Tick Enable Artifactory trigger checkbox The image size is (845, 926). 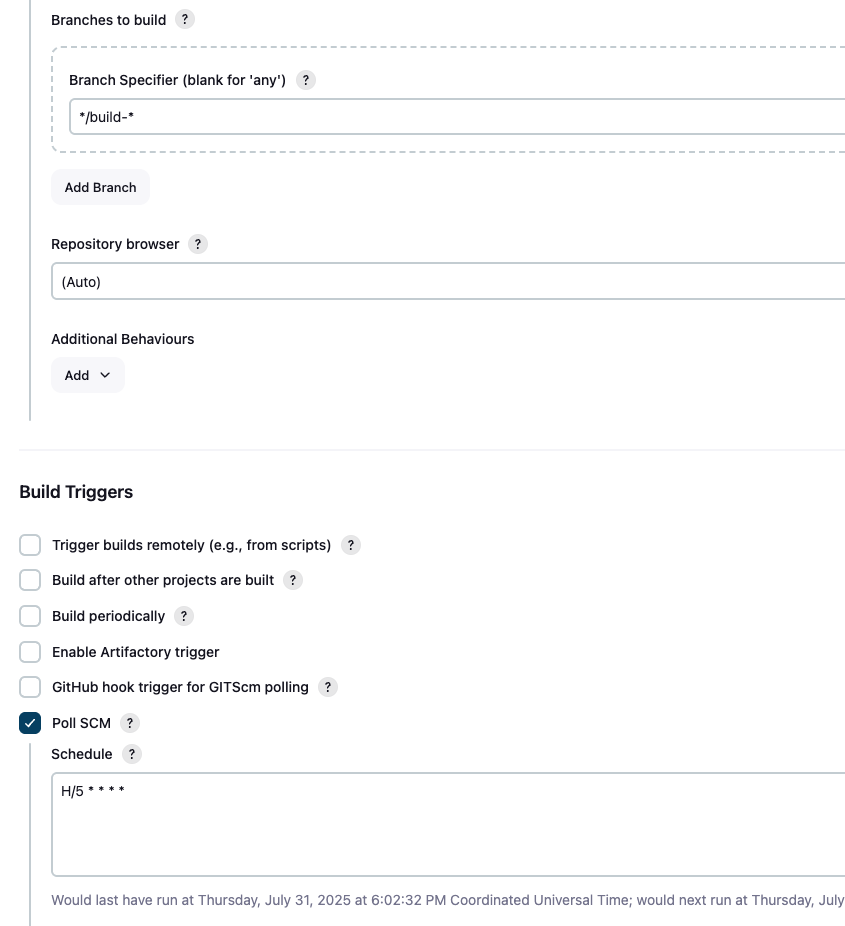[30, 652]
